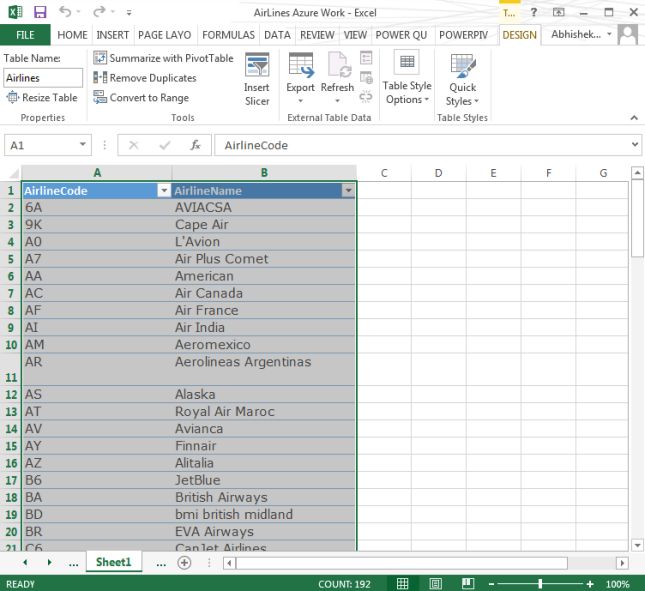
Task: Open the Customize Quick Access Toolbar arrow
Action: (129, 13)
